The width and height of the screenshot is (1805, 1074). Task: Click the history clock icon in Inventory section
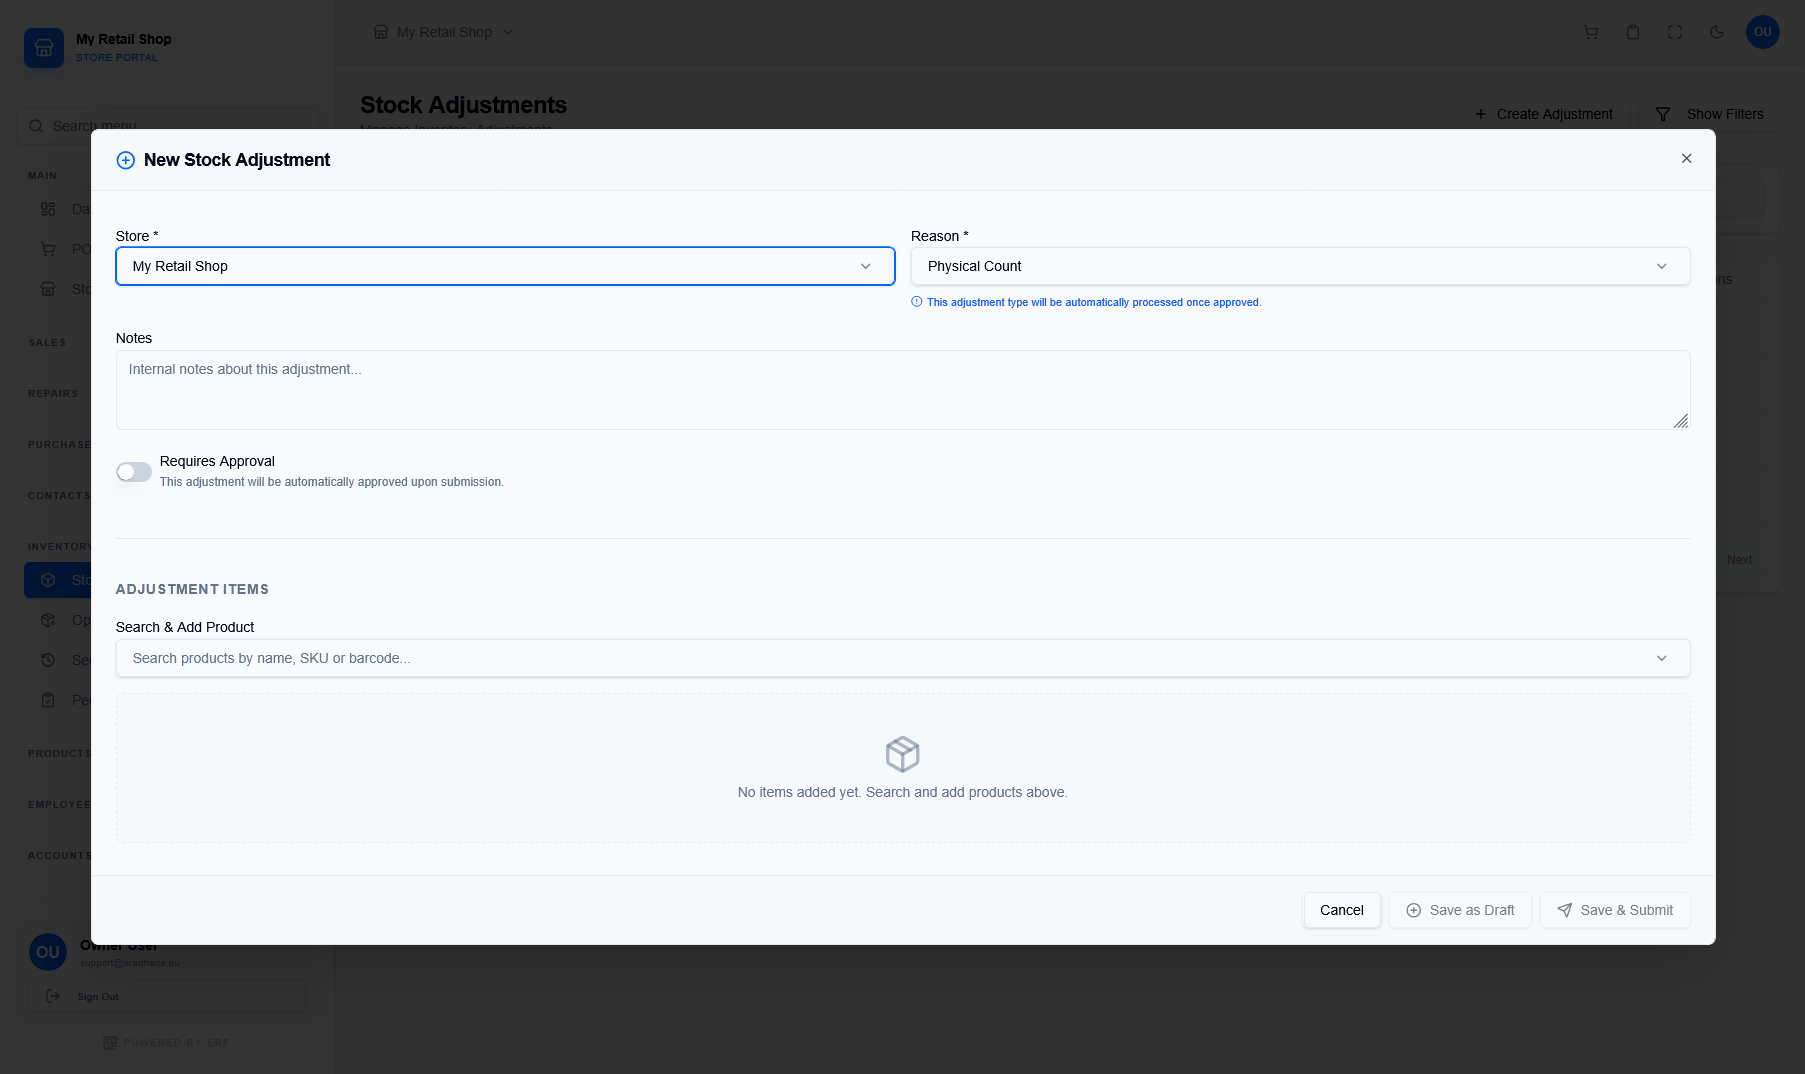(48, 660)
